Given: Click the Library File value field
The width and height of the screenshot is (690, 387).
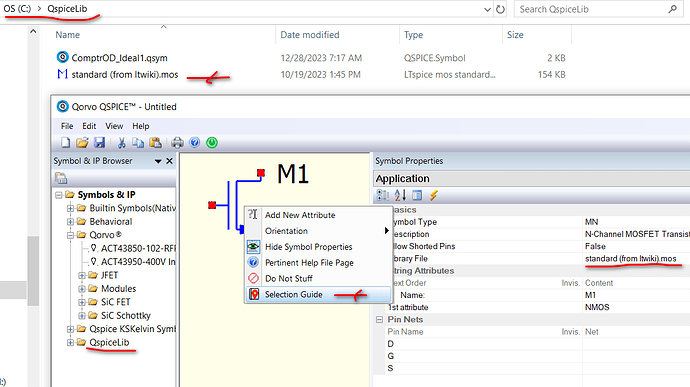Looking at the screenshot, I should (636, 258).
